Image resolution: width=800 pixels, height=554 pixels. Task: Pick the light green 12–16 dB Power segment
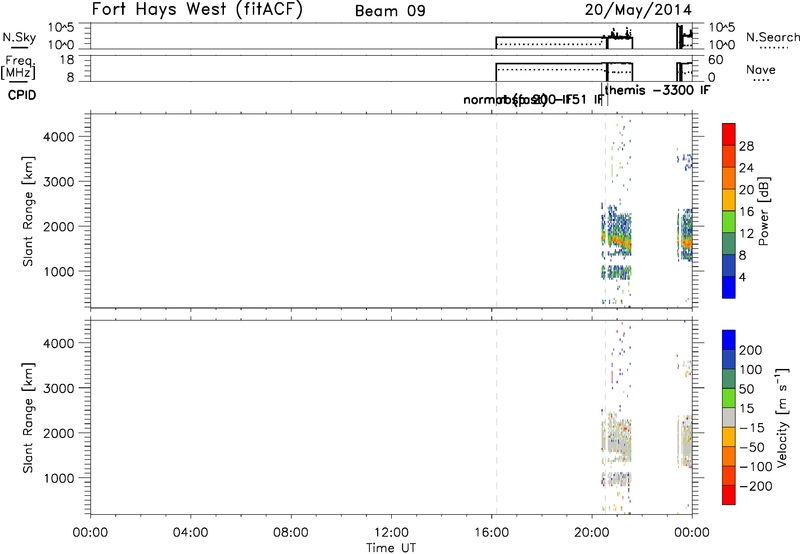pyautogui.click(x=729, y=221)
